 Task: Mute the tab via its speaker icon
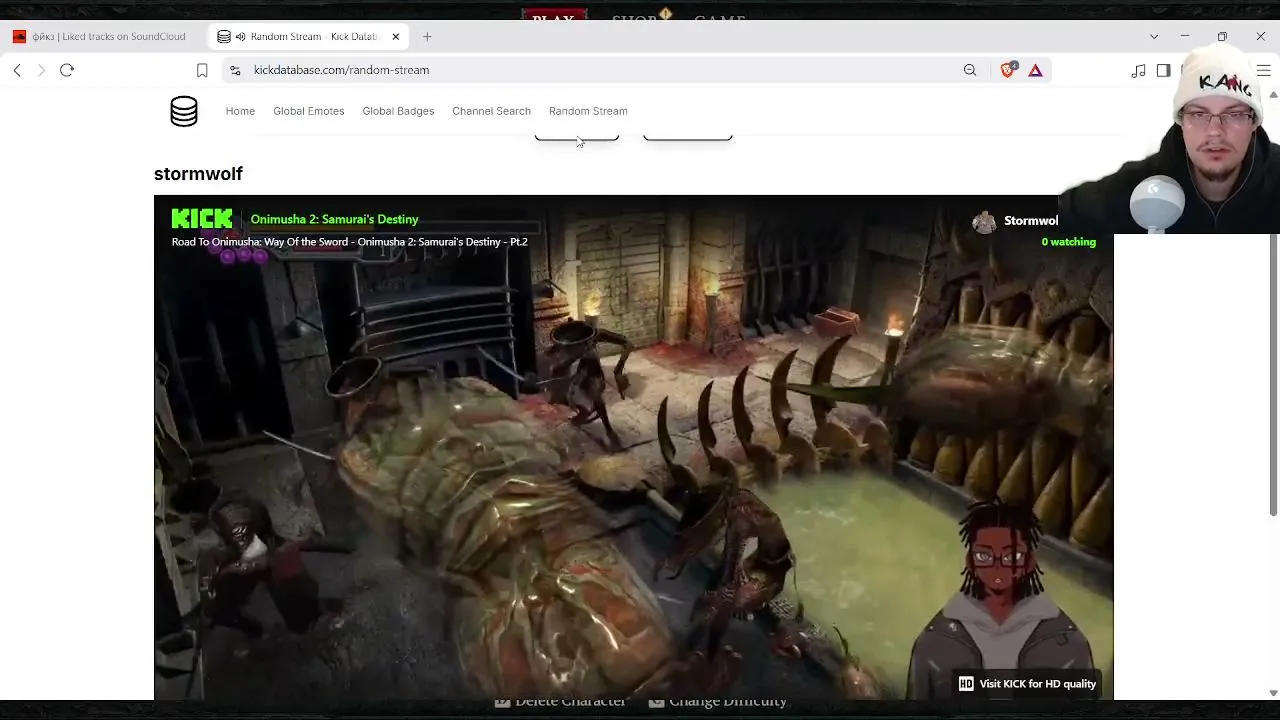pyautogui.click(x=240, y=37)
